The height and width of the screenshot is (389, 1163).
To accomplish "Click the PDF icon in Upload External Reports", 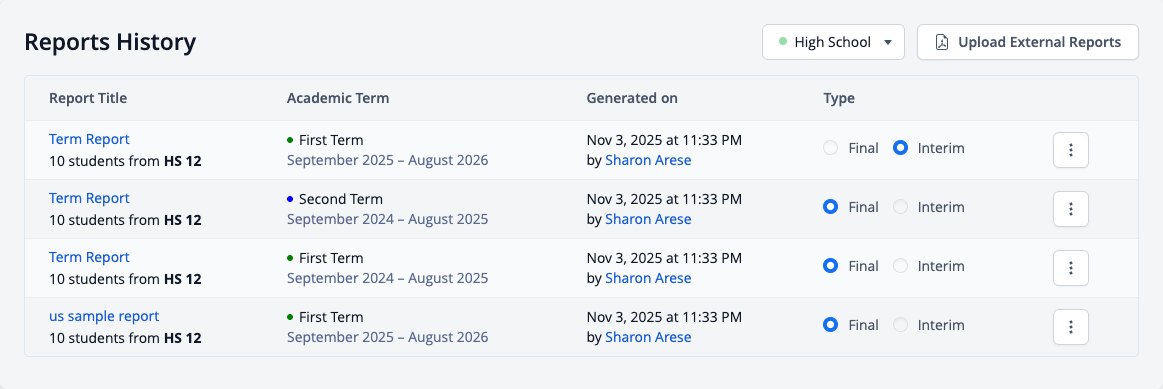I will click(941, 42).
